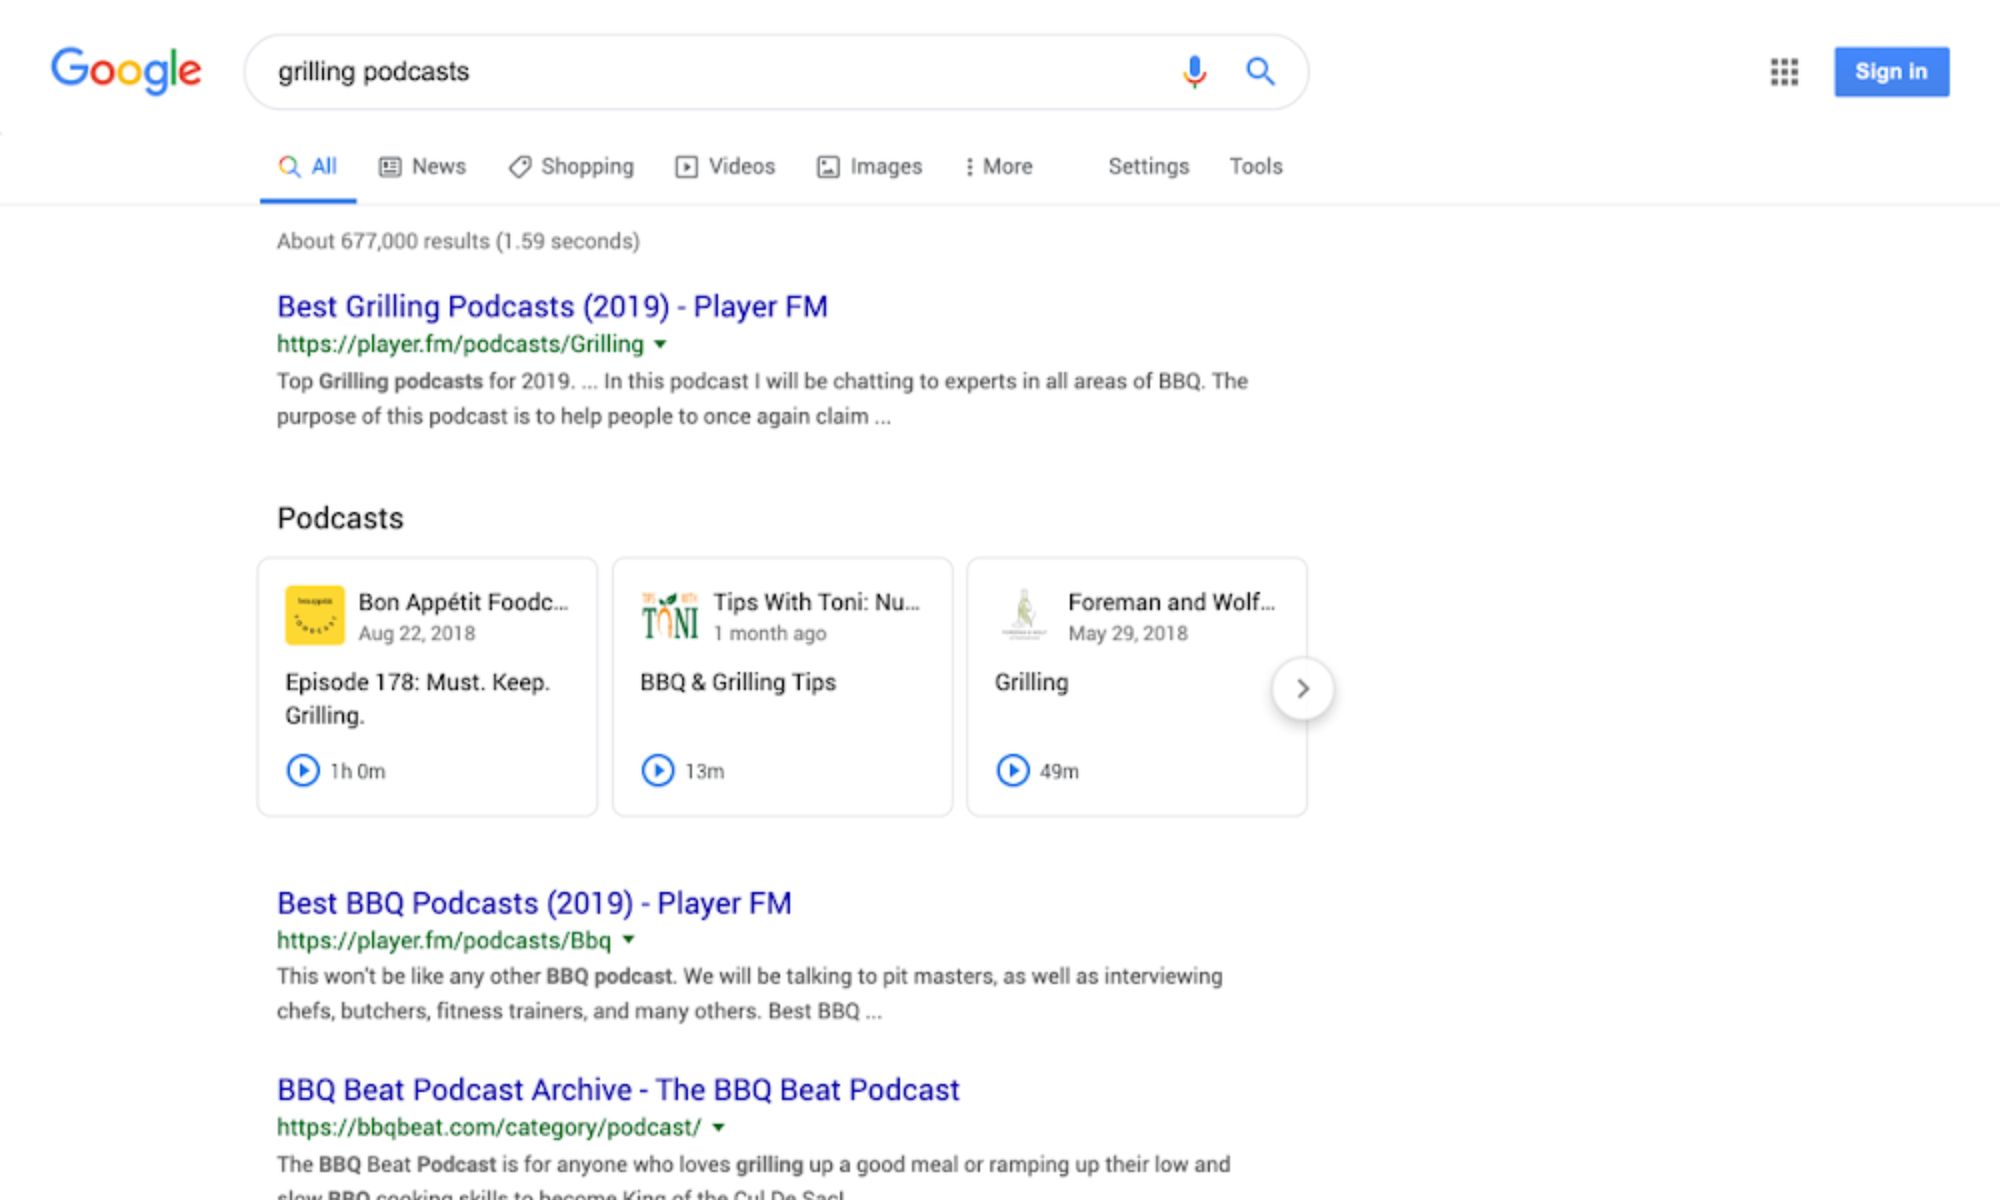Click the Bon Appétit Foodcast yellow thumbnail

point(314,615)
